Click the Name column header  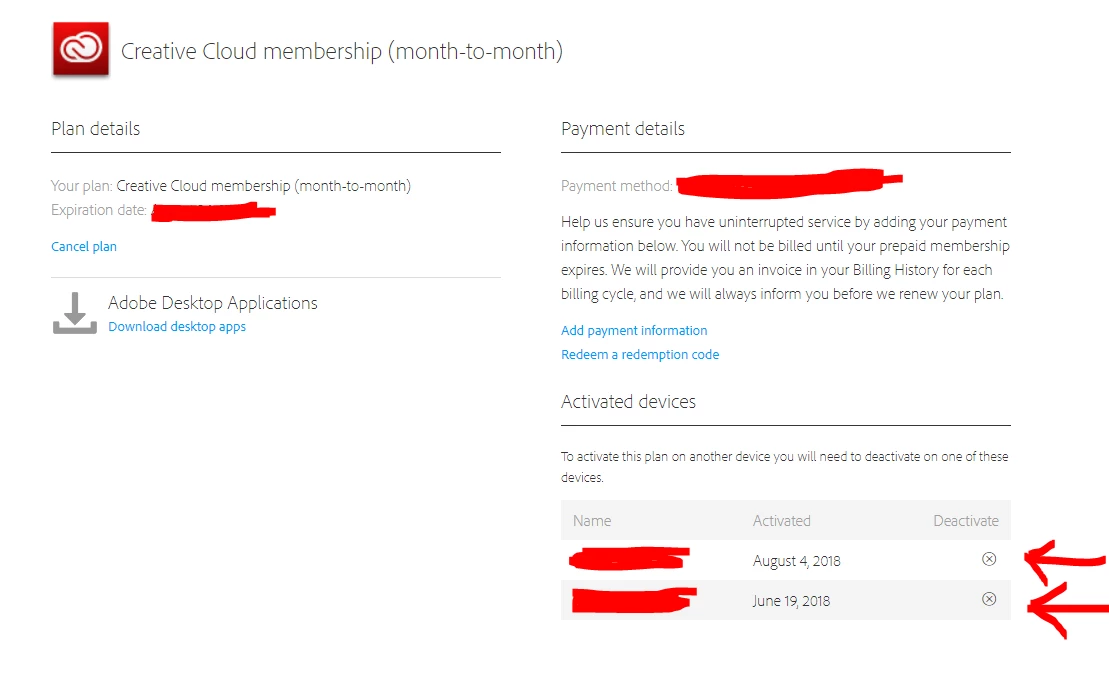592,521
